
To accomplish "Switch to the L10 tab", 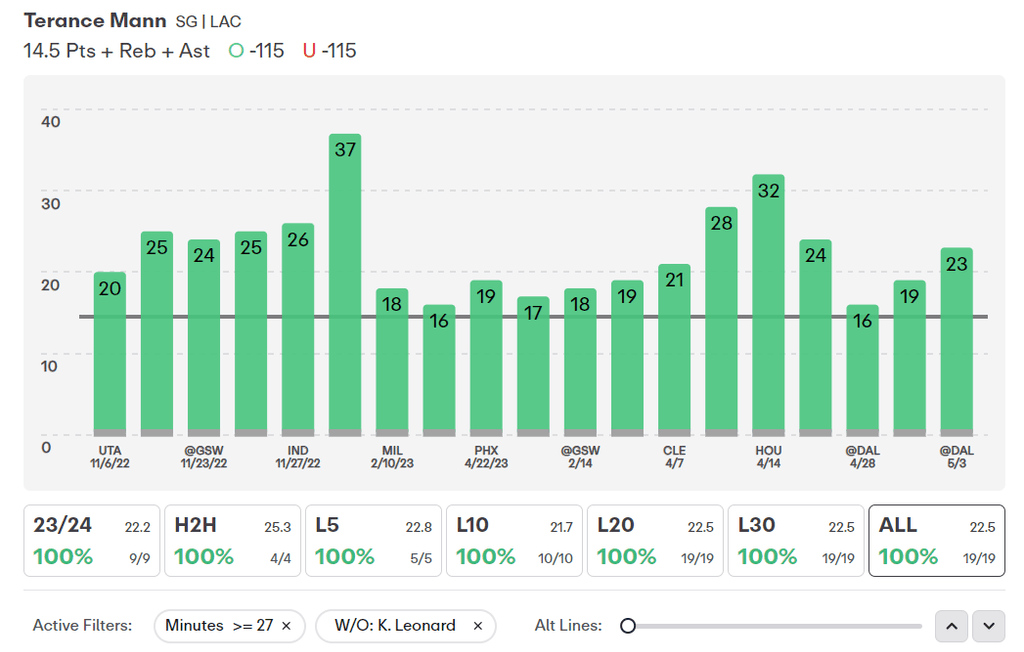I will (x=515, y=540).
